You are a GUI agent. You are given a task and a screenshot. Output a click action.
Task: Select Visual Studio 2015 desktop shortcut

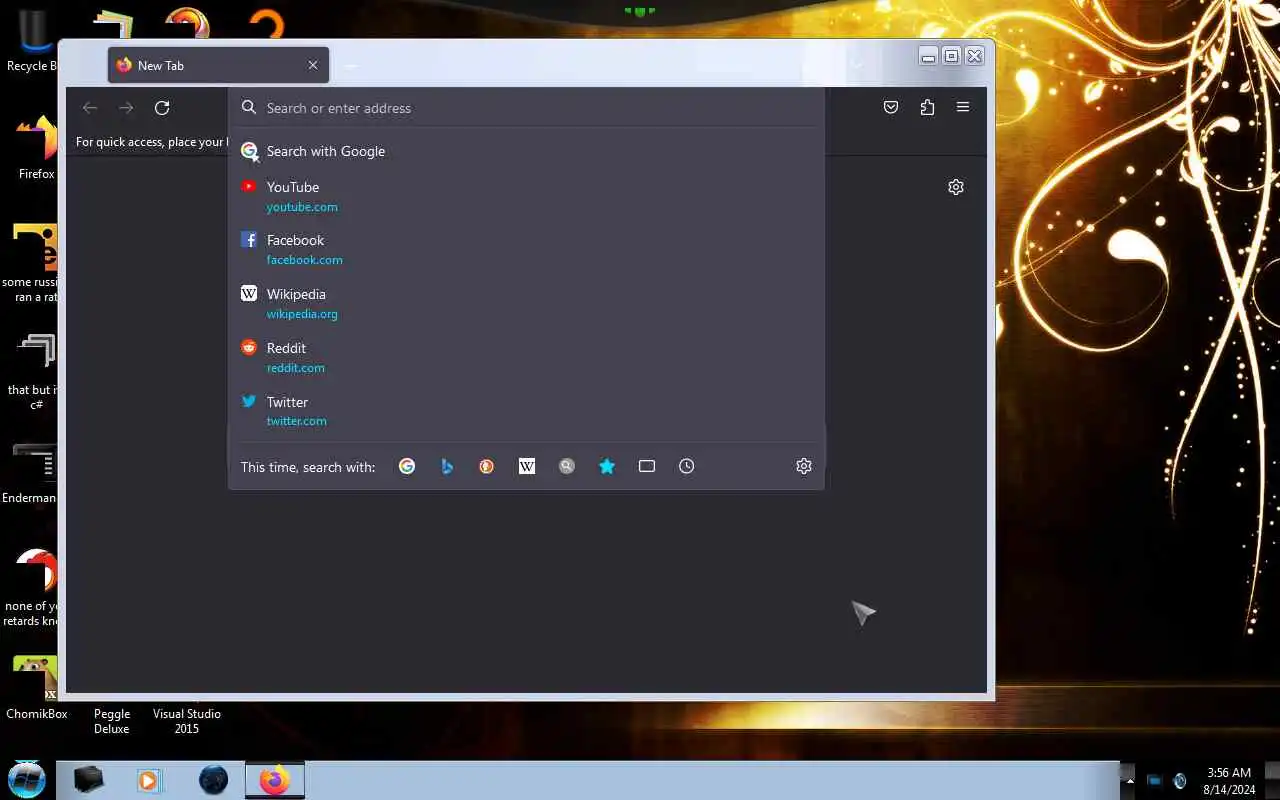coord(186,721)
